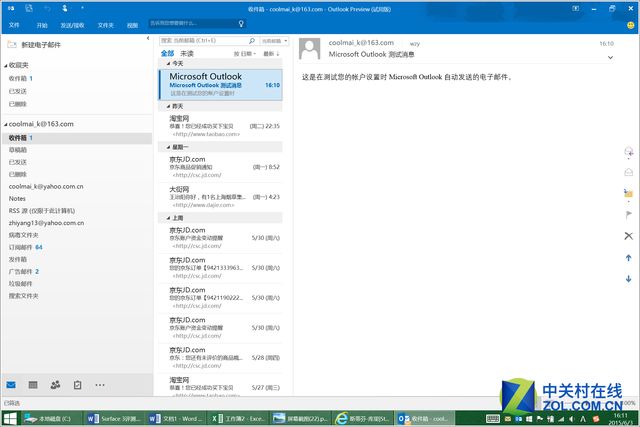Expand the message header chevron in reading pane
The width and height of the screenshot is (640, 427).
[x=610, y=58]
